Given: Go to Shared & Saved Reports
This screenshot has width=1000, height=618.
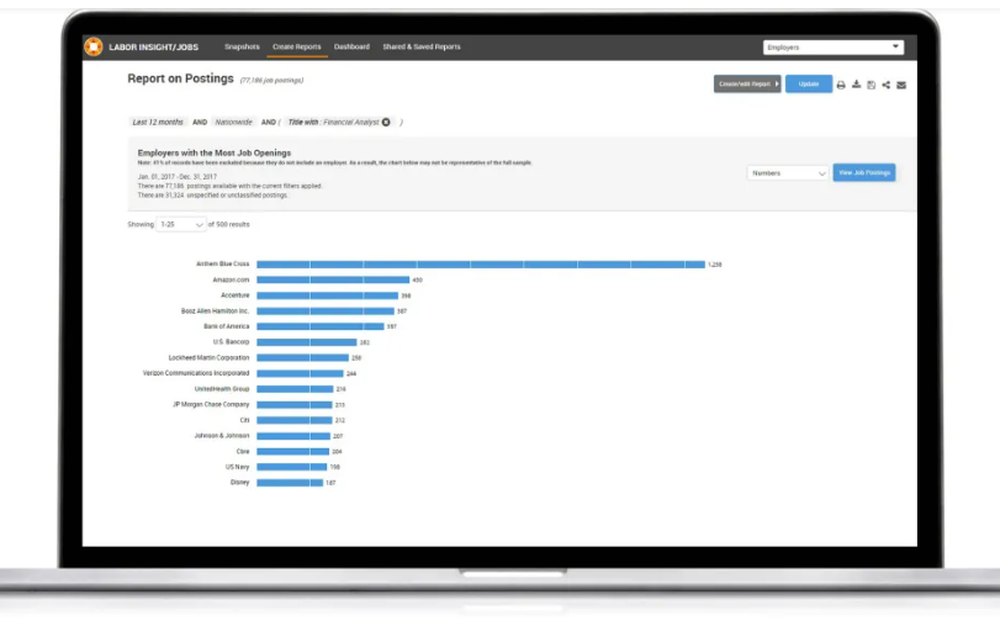Looking at the screenshot, I should (422, 47).
